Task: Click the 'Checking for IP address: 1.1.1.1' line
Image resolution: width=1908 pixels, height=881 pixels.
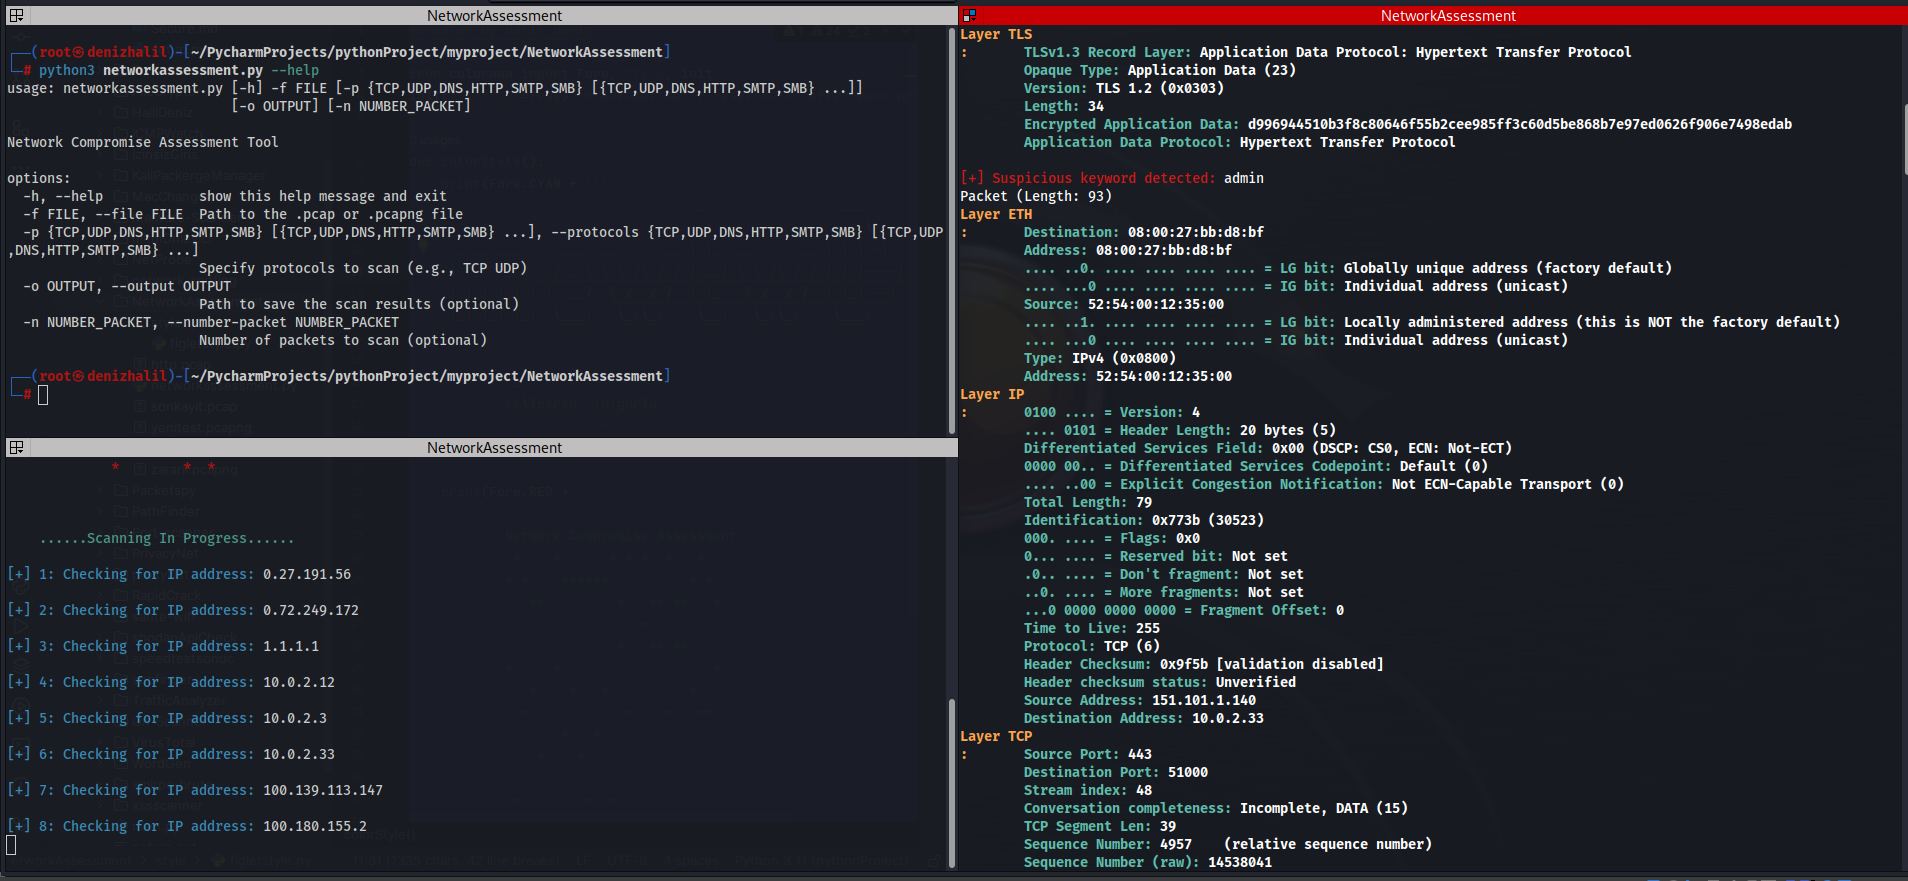Action: click(x=163, y=646)
